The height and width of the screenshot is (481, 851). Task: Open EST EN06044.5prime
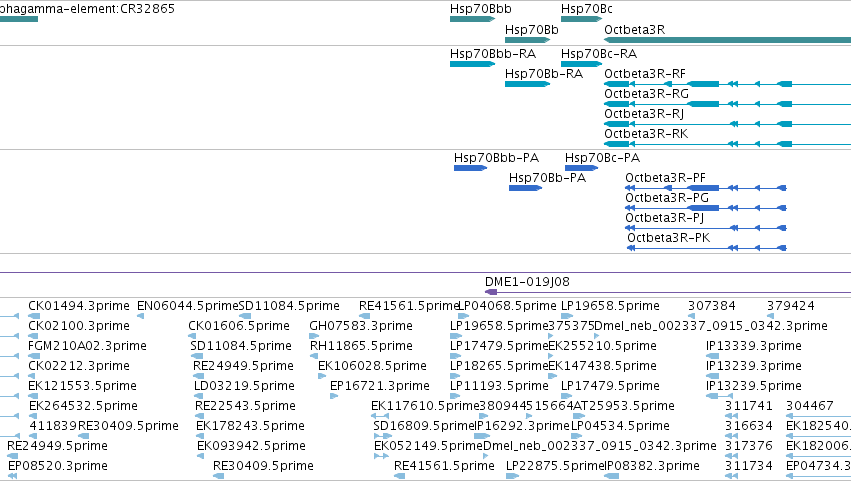(187, 306)
